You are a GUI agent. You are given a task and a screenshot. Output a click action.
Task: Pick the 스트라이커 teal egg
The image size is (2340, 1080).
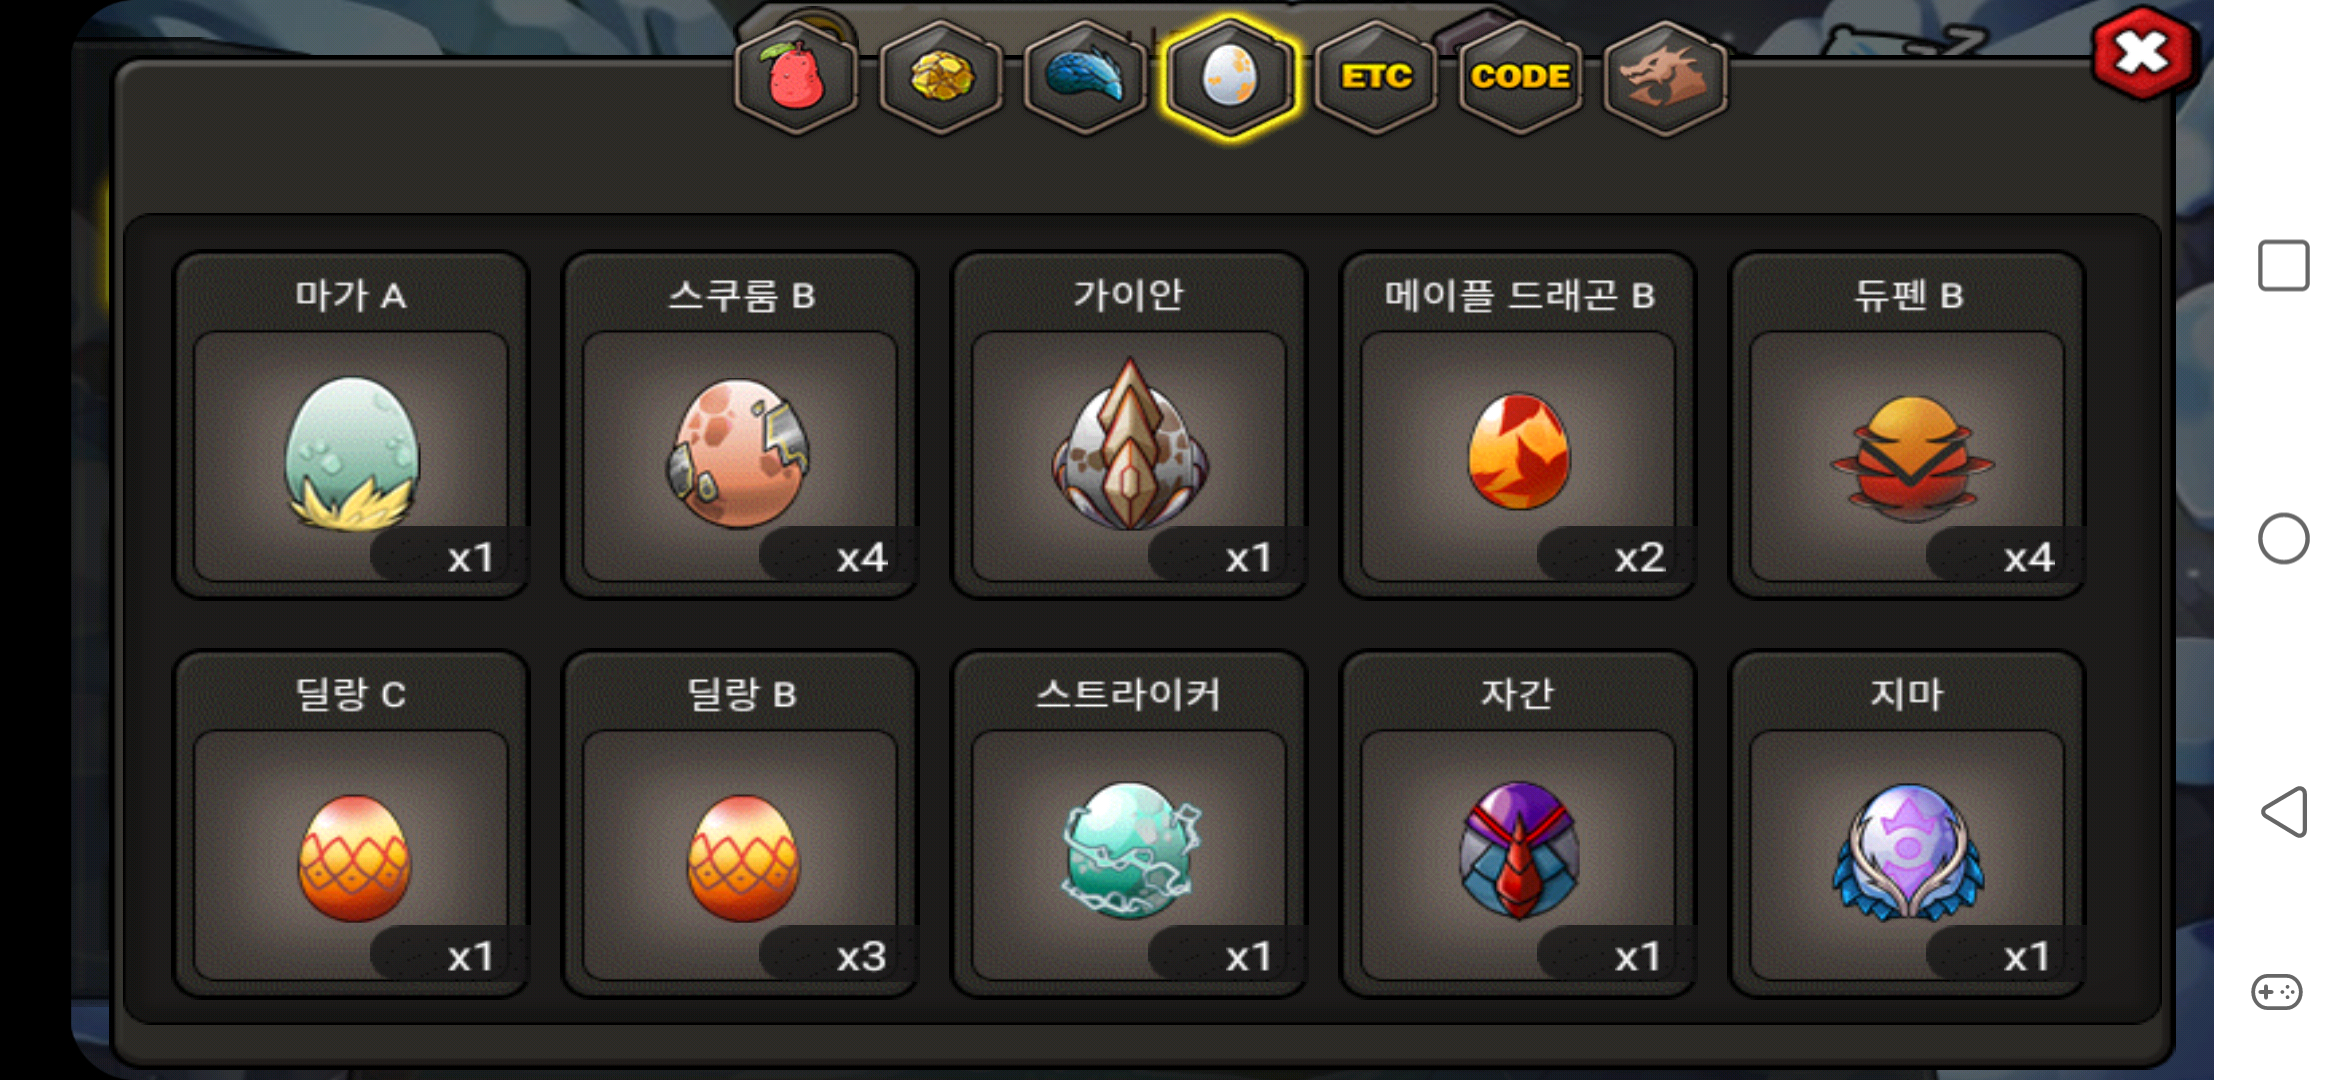(x=1129, y=825)
